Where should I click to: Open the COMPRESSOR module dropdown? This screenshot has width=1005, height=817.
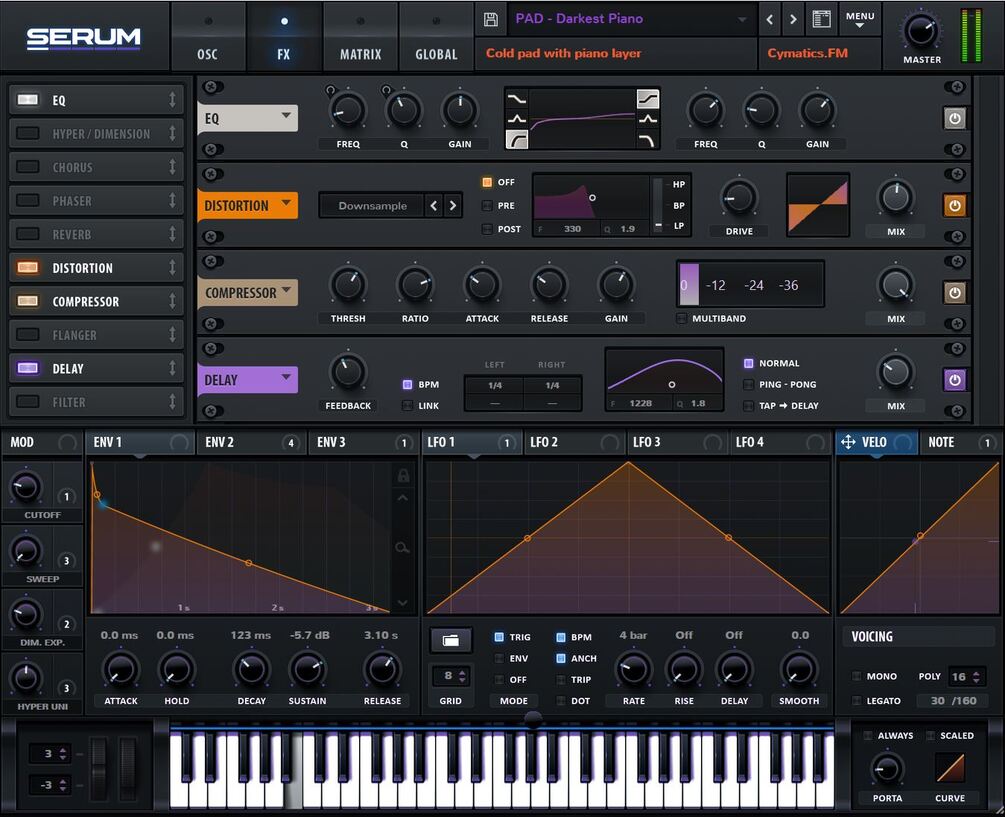[x=286, y=290]
